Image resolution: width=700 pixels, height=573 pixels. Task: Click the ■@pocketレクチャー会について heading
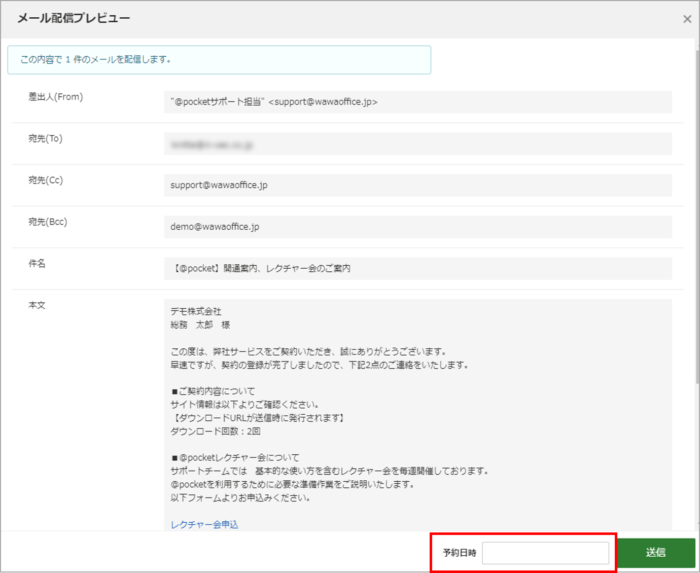click(x=235, y=458)
